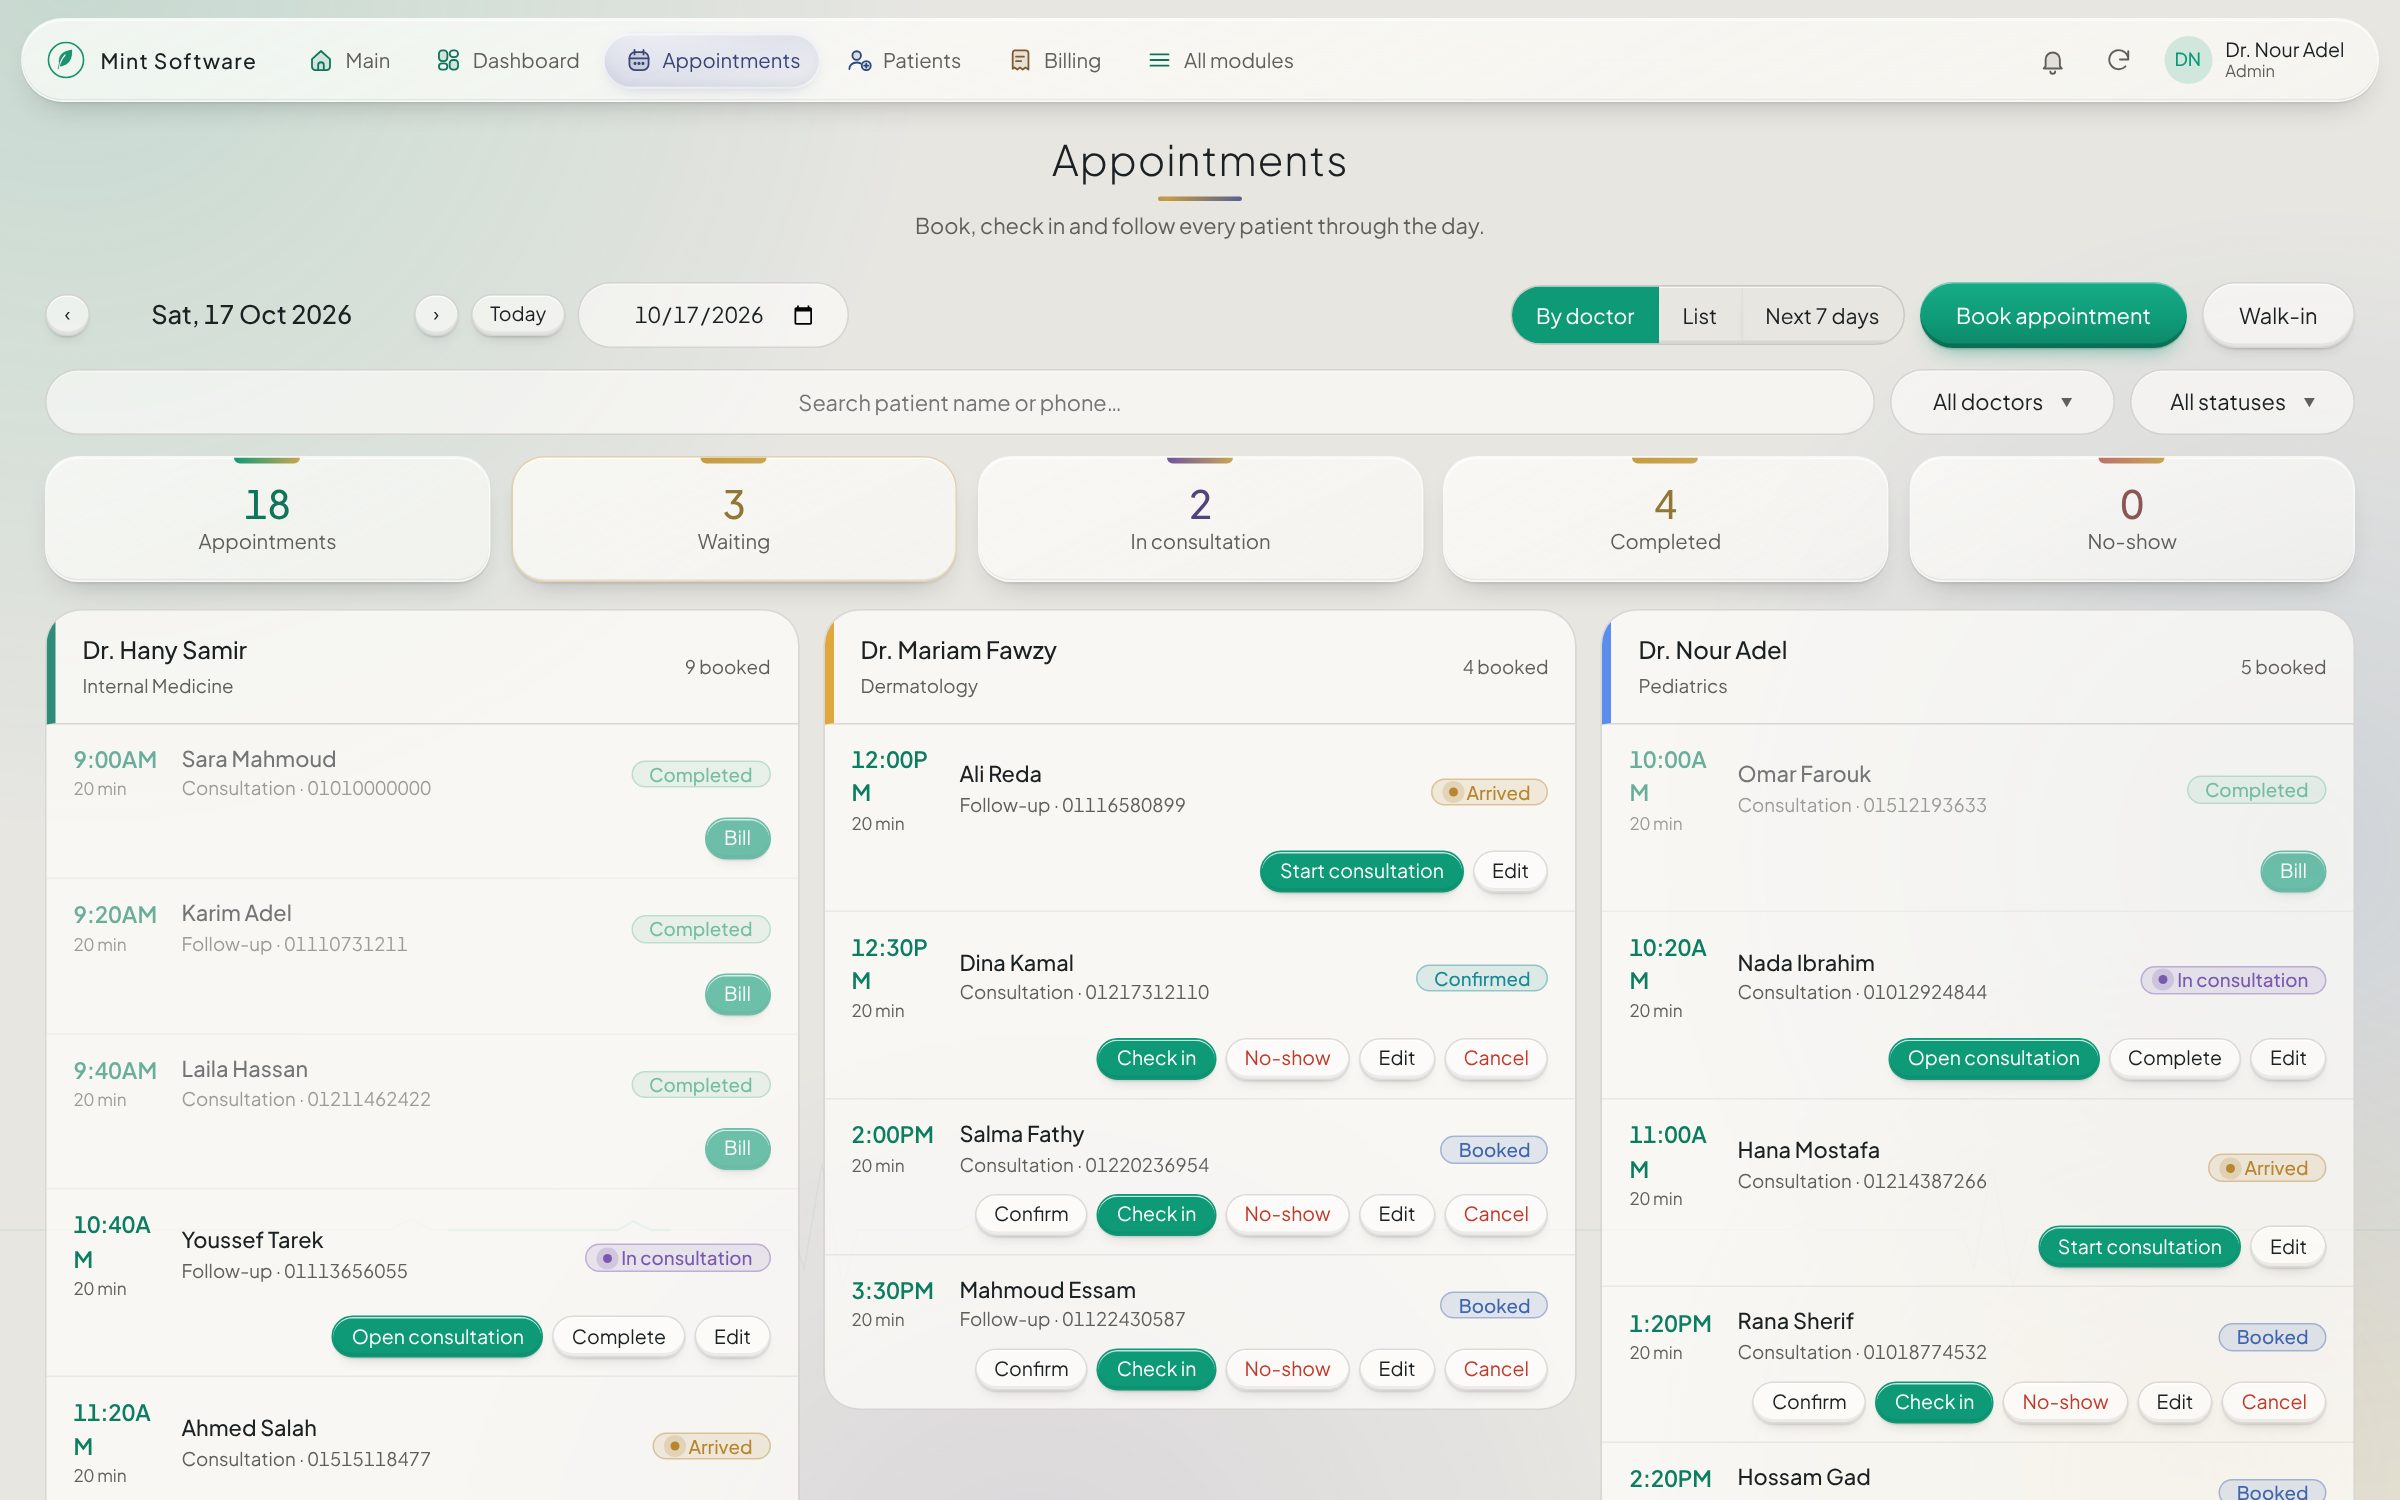Click the Walk-in button
Screen dimensions: 2400x1500
click(2277, 316)
